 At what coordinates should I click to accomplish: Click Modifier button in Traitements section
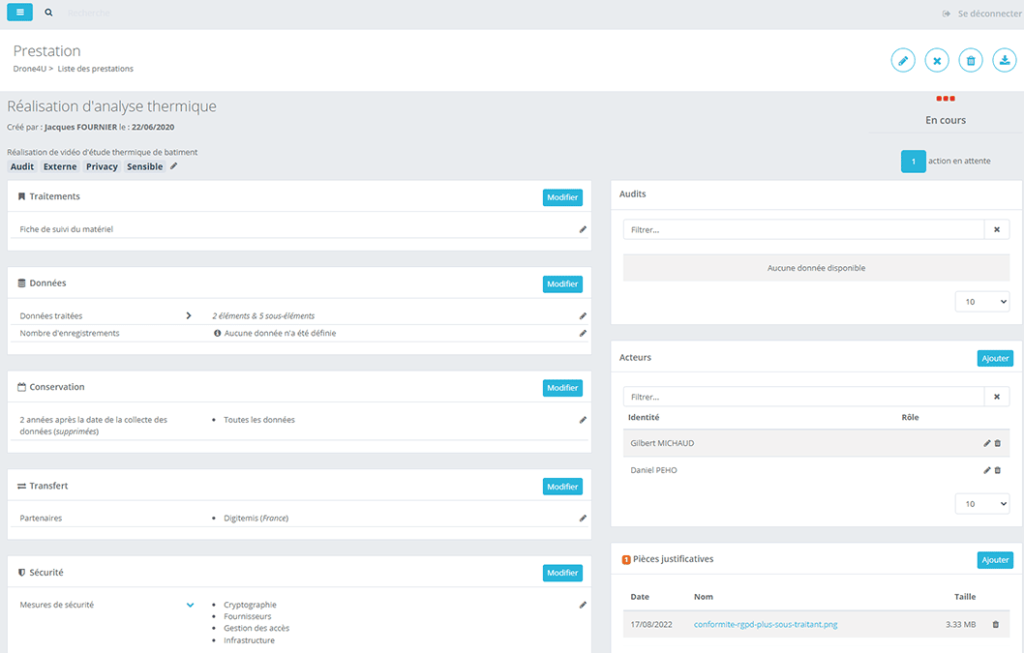pos(562,198)
